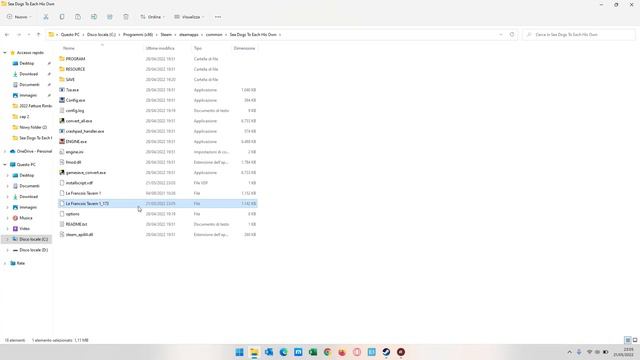The image size is (640, 360).
Task: Select the RESOURCE folder
Action: (x=158, y=69)
